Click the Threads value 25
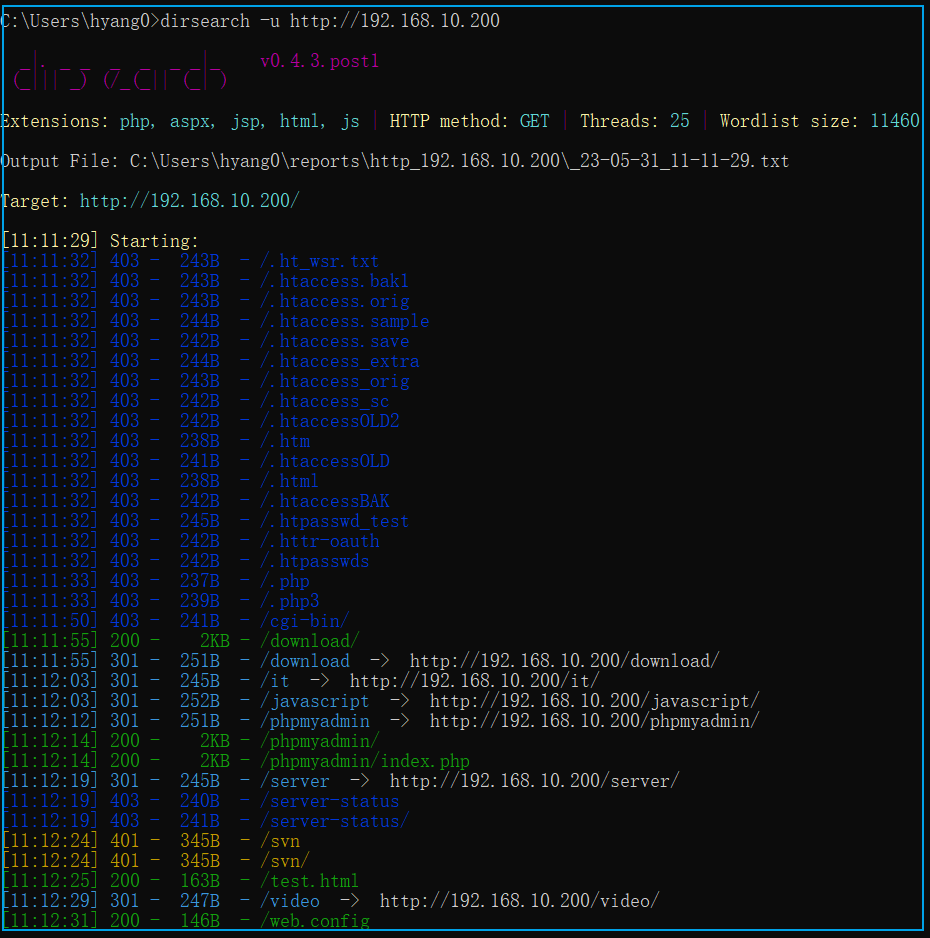The height and width of the screenshot is (938, 930). pos(679,121)
